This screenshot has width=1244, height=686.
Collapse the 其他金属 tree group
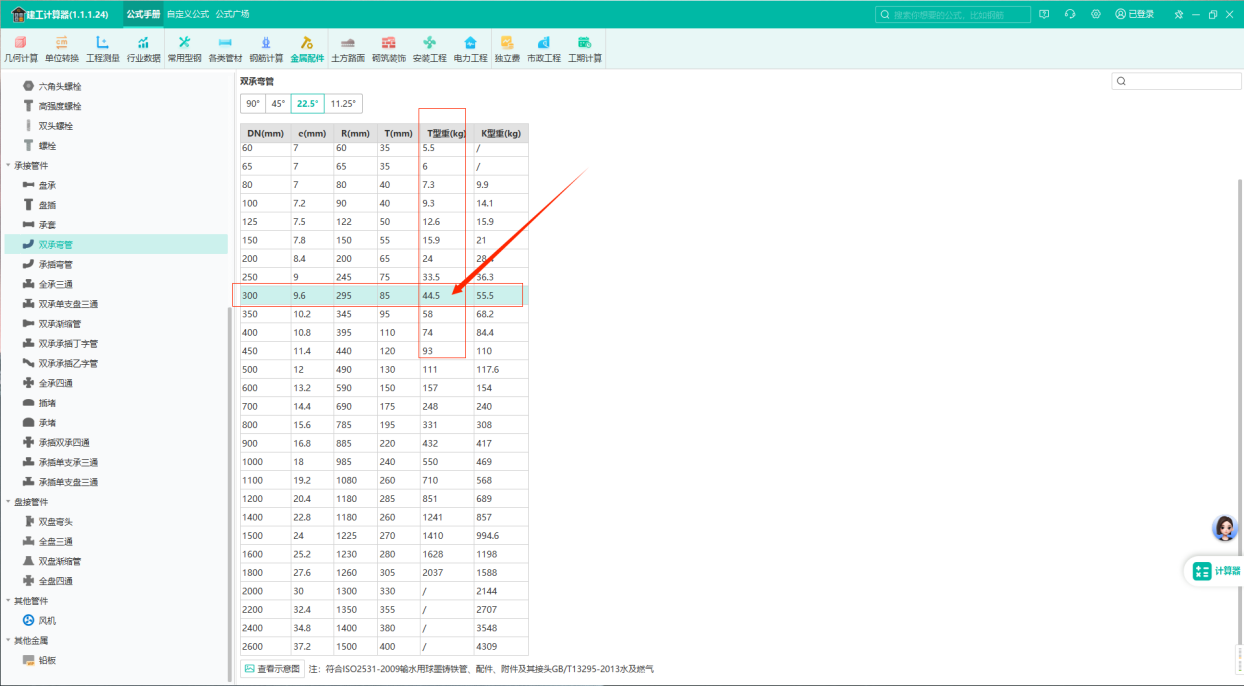(x=9, y=640)
